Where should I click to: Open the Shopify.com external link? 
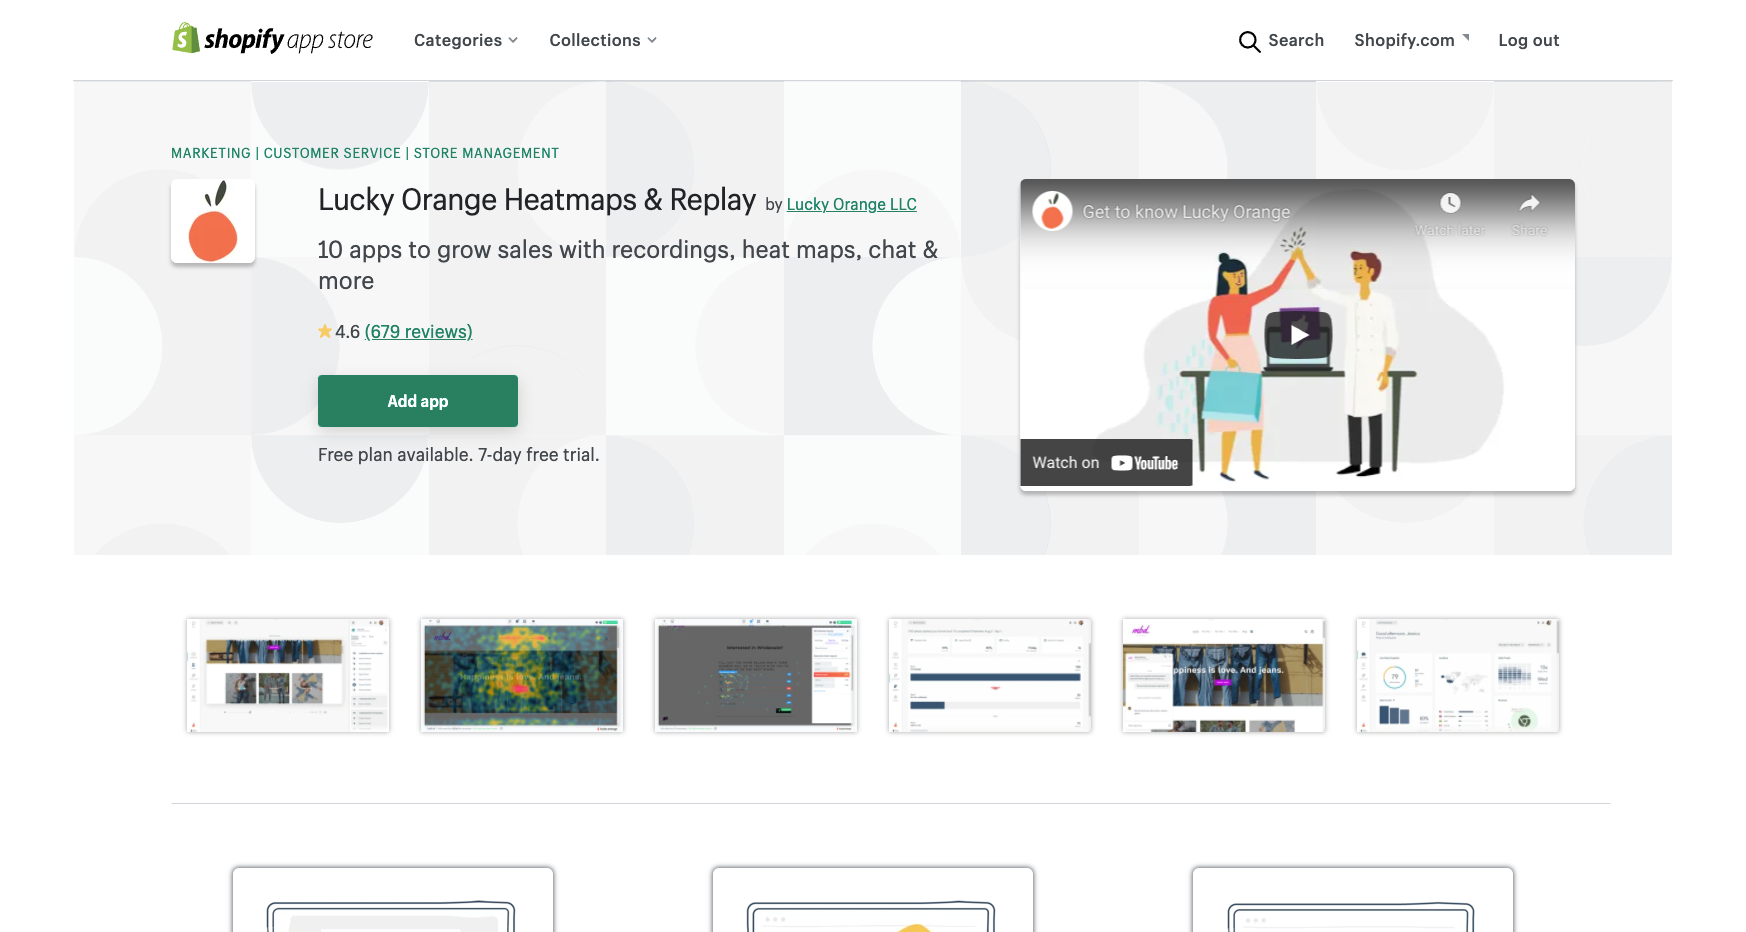click(x=1412, y=40)
